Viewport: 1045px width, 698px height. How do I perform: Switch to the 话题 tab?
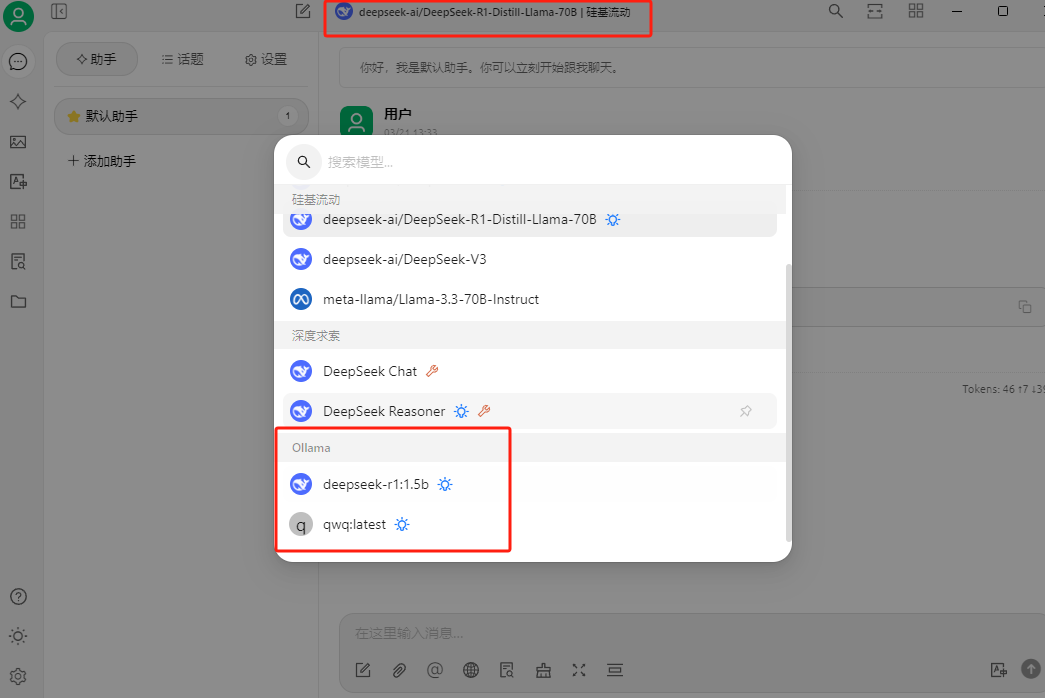[183, 59]
